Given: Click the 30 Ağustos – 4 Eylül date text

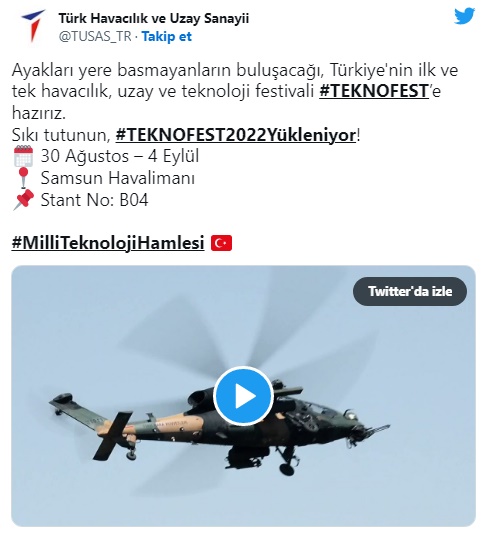Looking at the screenshot, I should click(120, 156).
